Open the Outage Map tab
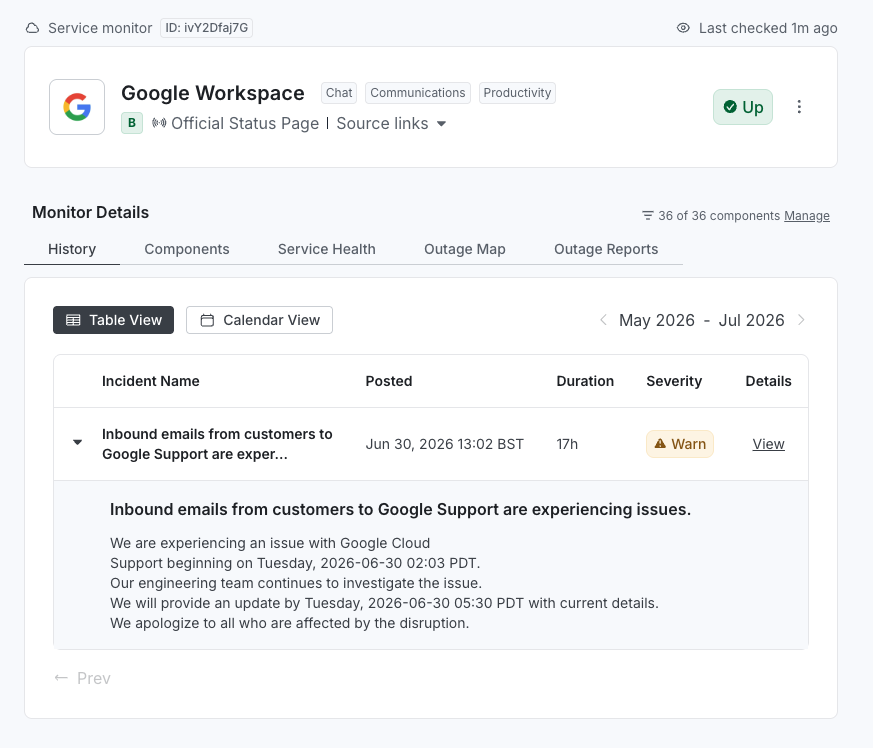873x748 pixels. (x=465, y=249)
